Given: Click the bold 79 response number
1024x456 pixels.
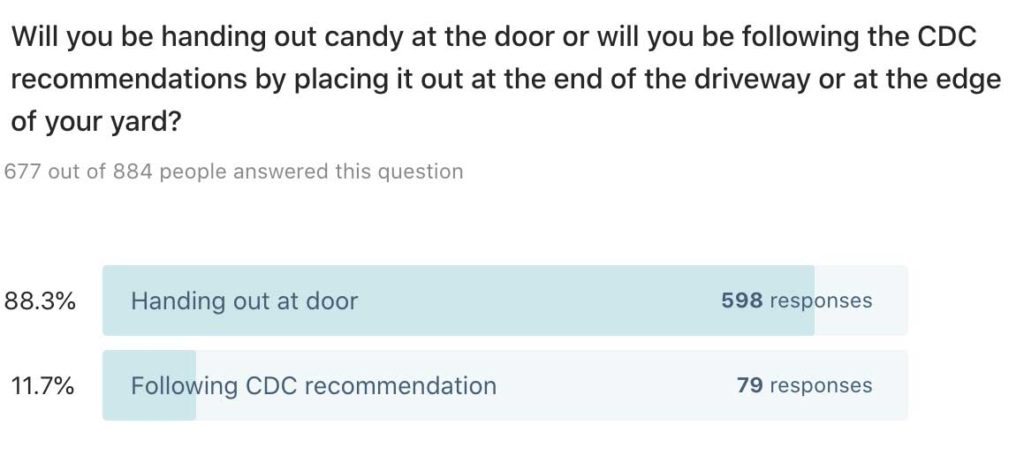Looking at the screenshot, I should [750, 386].
